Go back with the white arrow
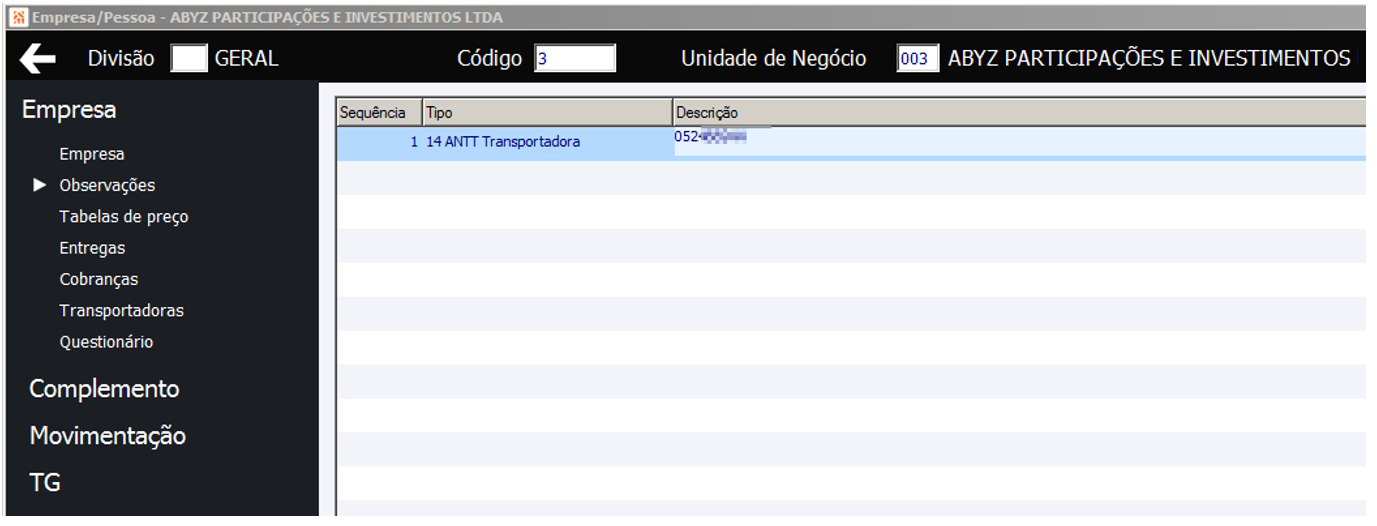 [x=38, y=59]
